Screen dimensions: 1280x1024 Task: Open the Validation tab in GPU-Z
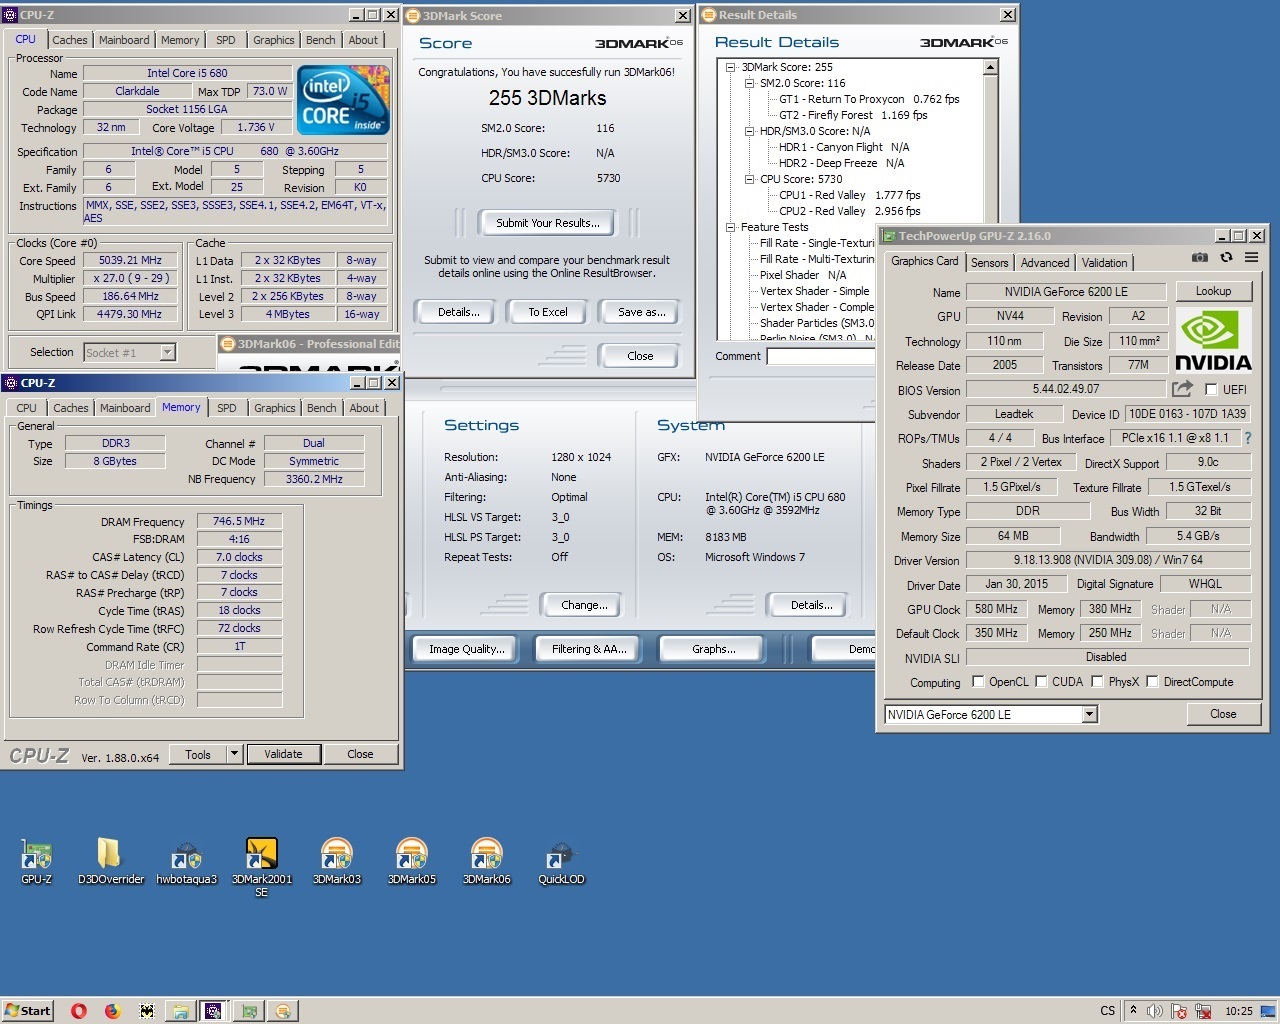[1104, 263]
